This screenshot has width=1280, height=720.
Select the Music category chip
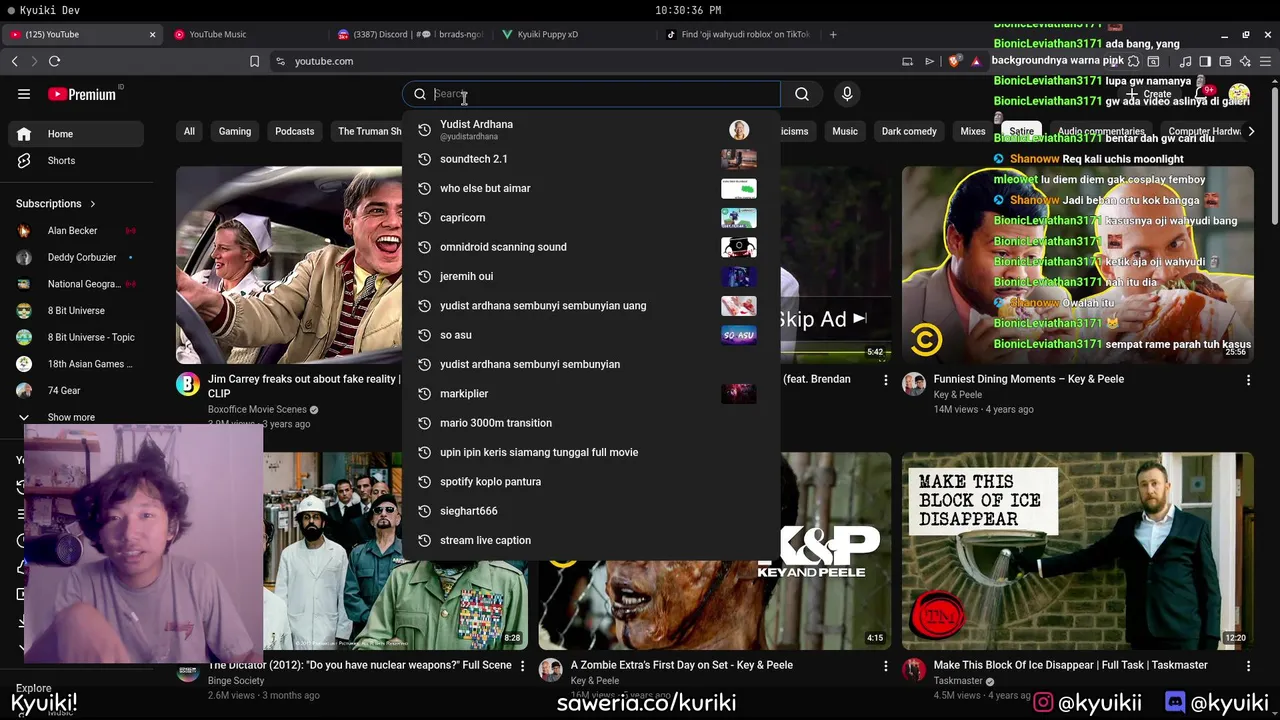[x=845, y=131]
